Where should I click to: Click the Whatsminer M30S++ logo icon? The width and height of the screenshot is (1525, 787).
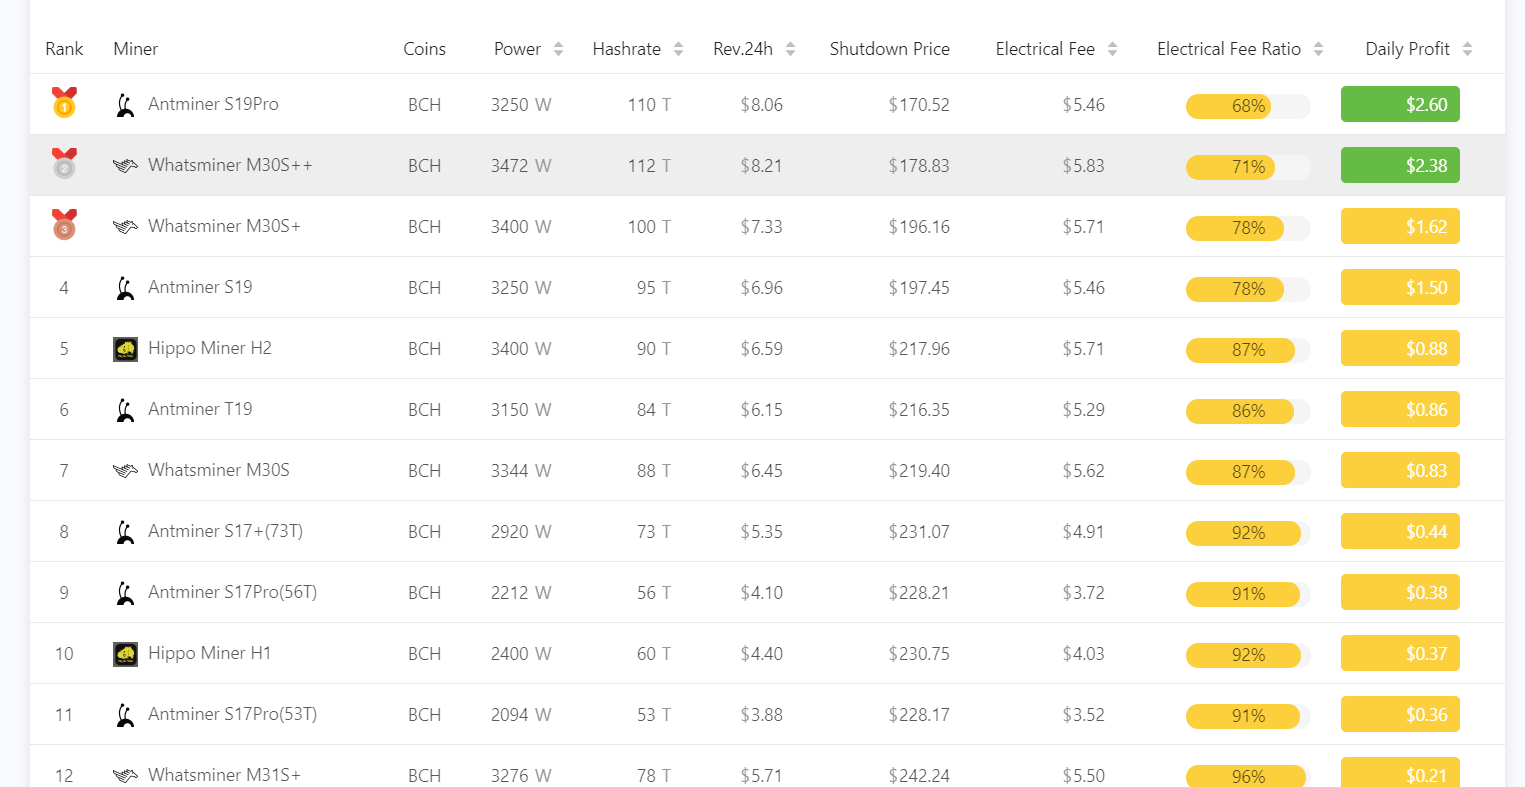tap(125, 166)
